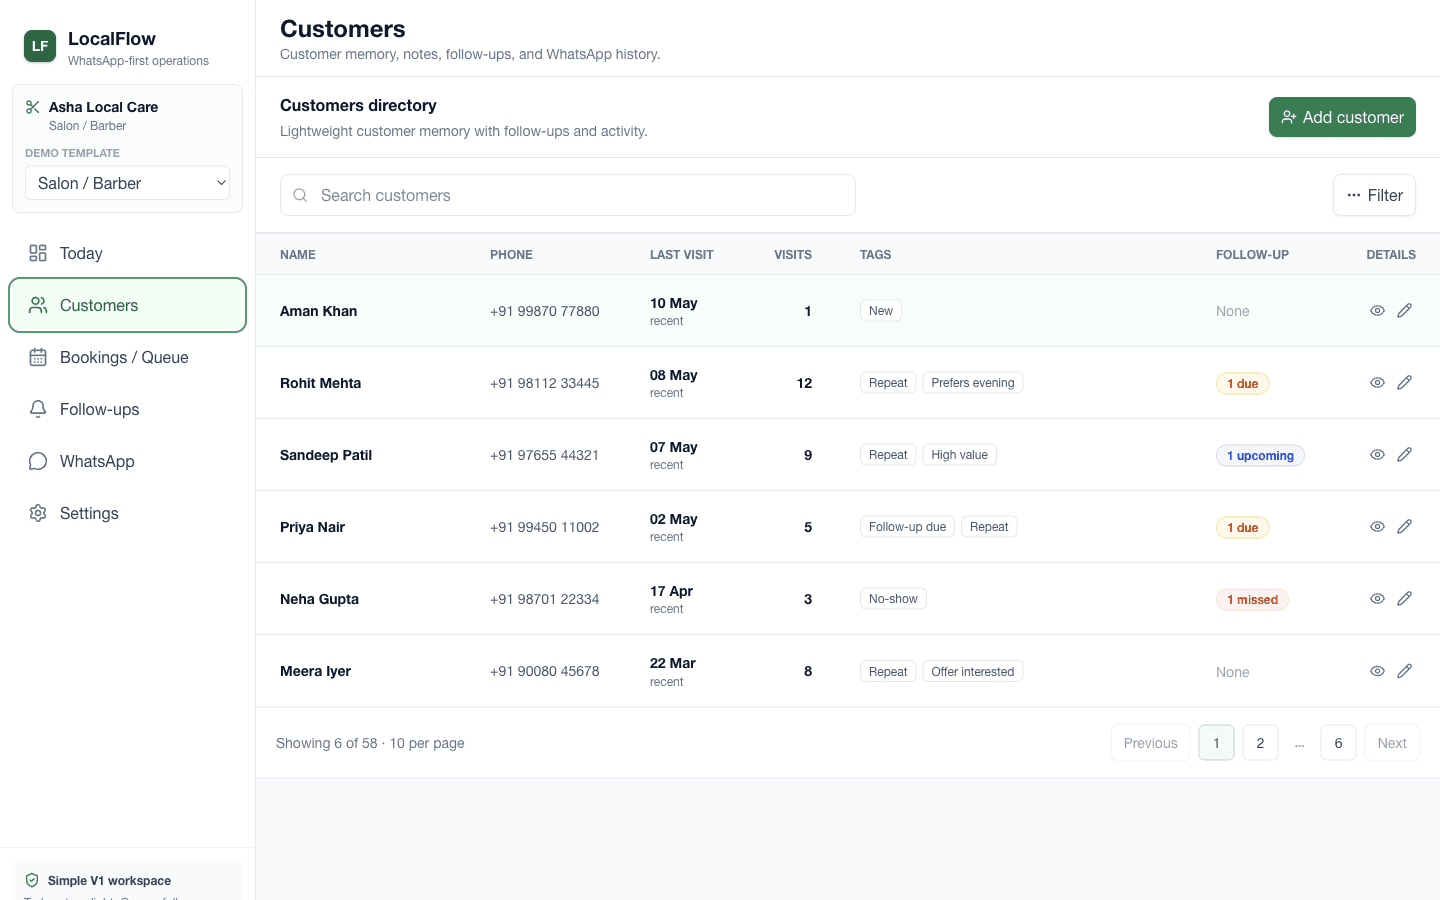The width and height of the screenshot is (1440, 900).
Task: Click the scissors icon beside Asha Local Care
Action: [33, 107]
